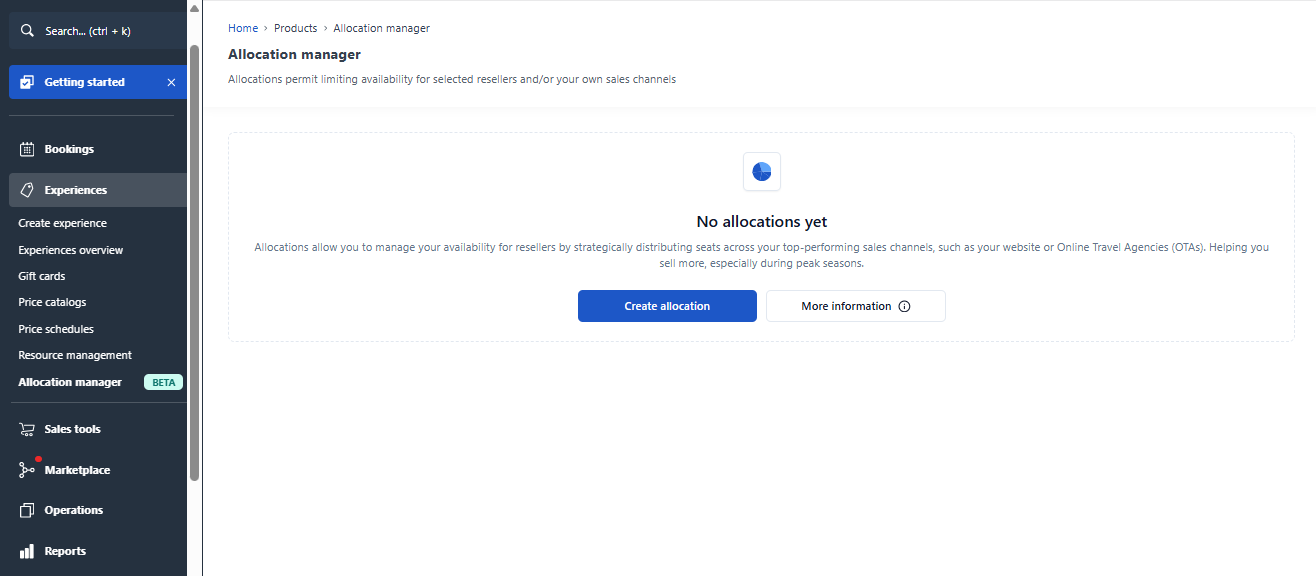The width and height of the screenshot is (1316, 576).
Task: Click the pie chart allocation icon
Action: [761, 172]
